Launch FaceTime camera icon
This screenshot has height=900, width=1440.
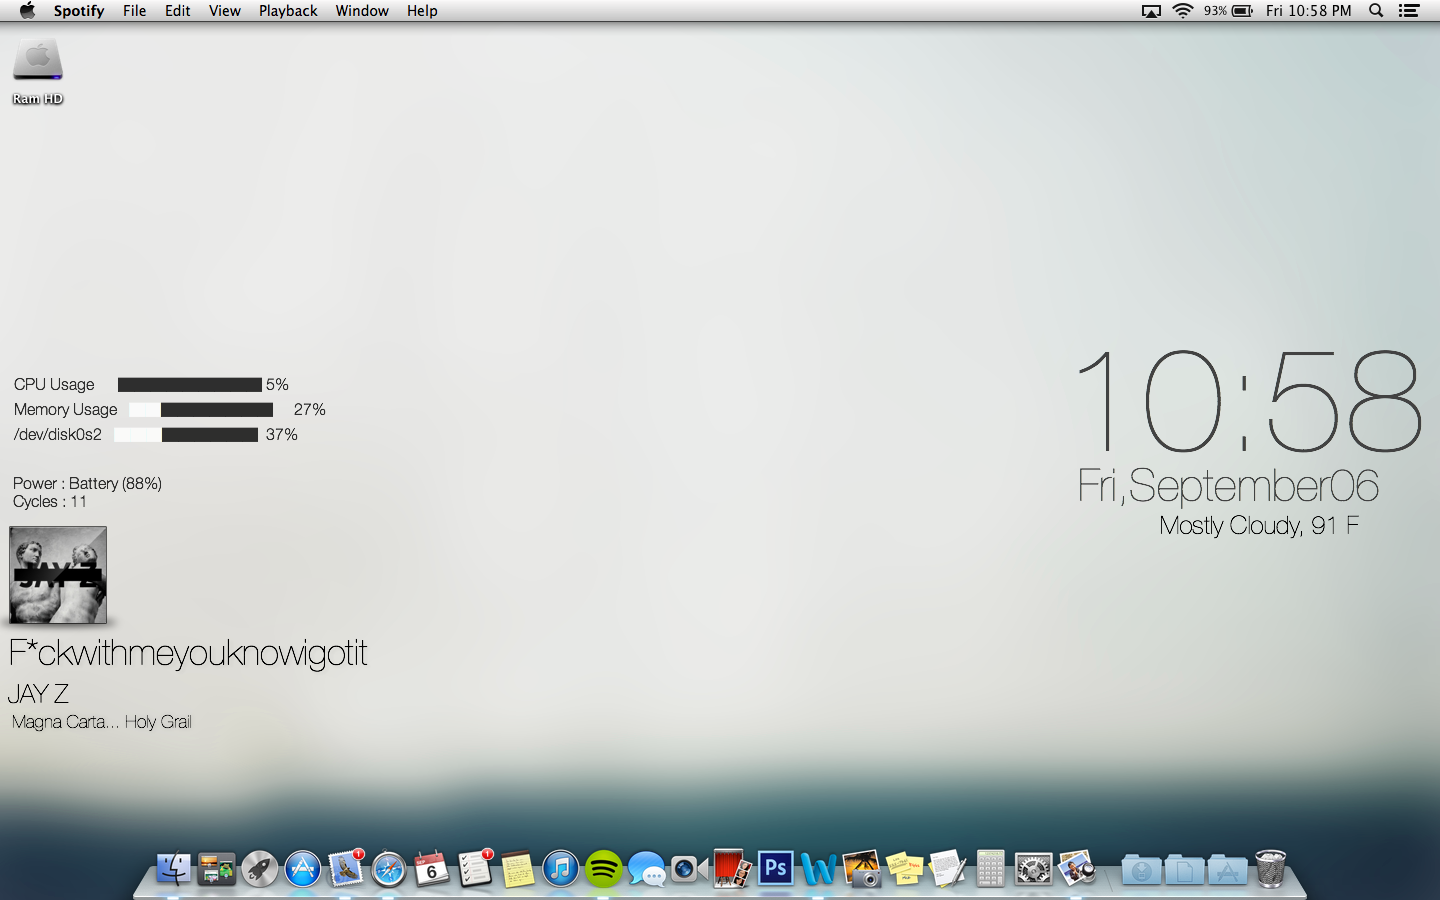click(x=690, y=868)
